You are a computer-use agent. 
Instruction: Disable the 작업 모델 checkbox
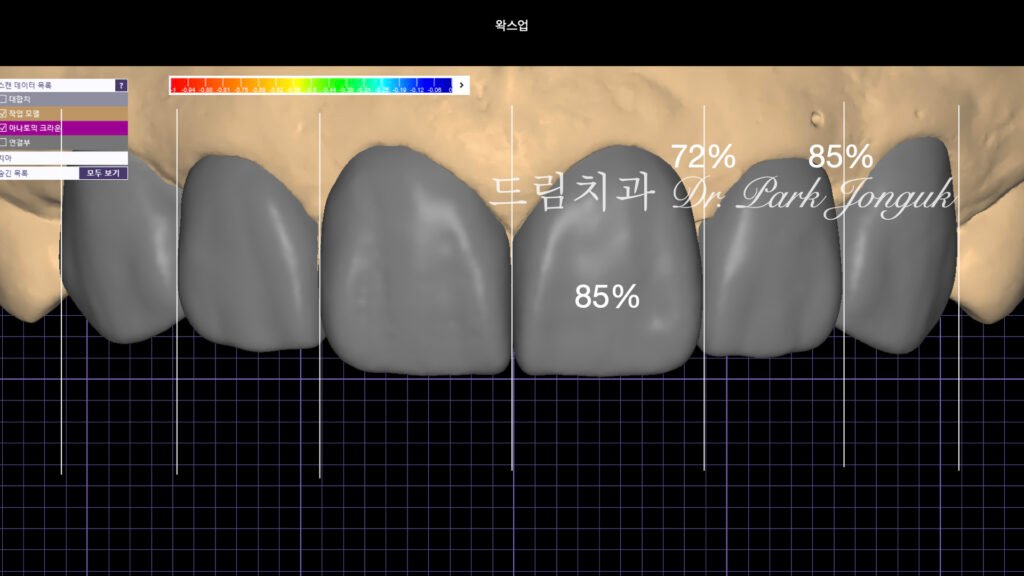tap(5, 112)
